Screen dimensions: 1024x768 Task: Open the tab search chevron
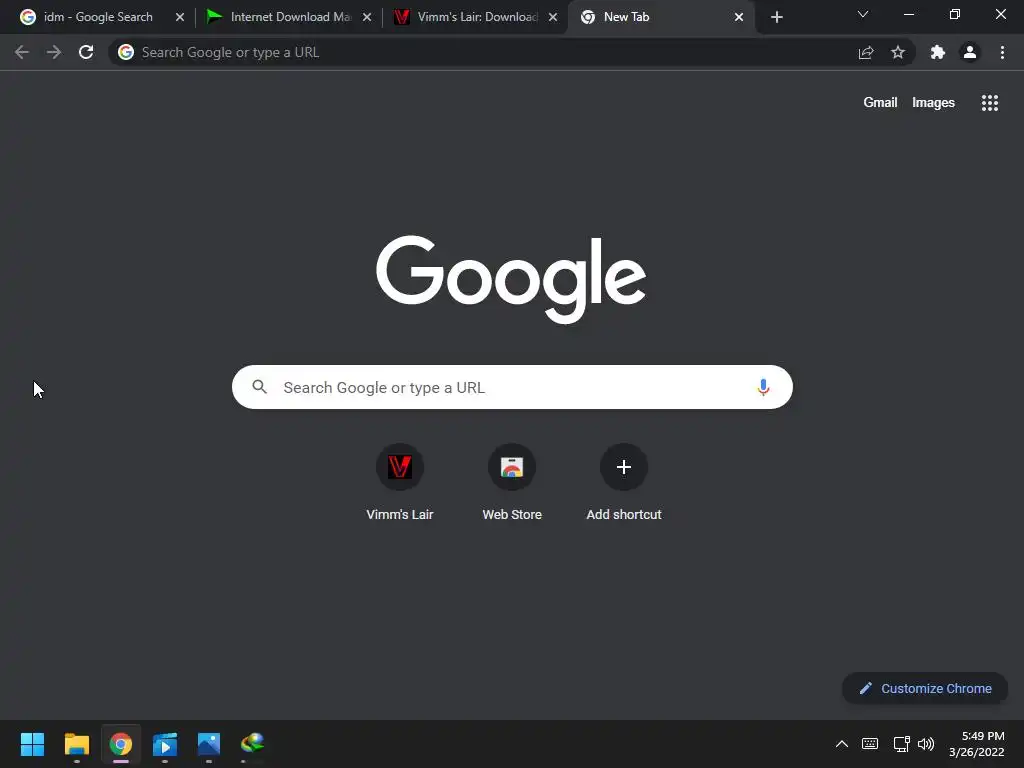tap(863, 14)
